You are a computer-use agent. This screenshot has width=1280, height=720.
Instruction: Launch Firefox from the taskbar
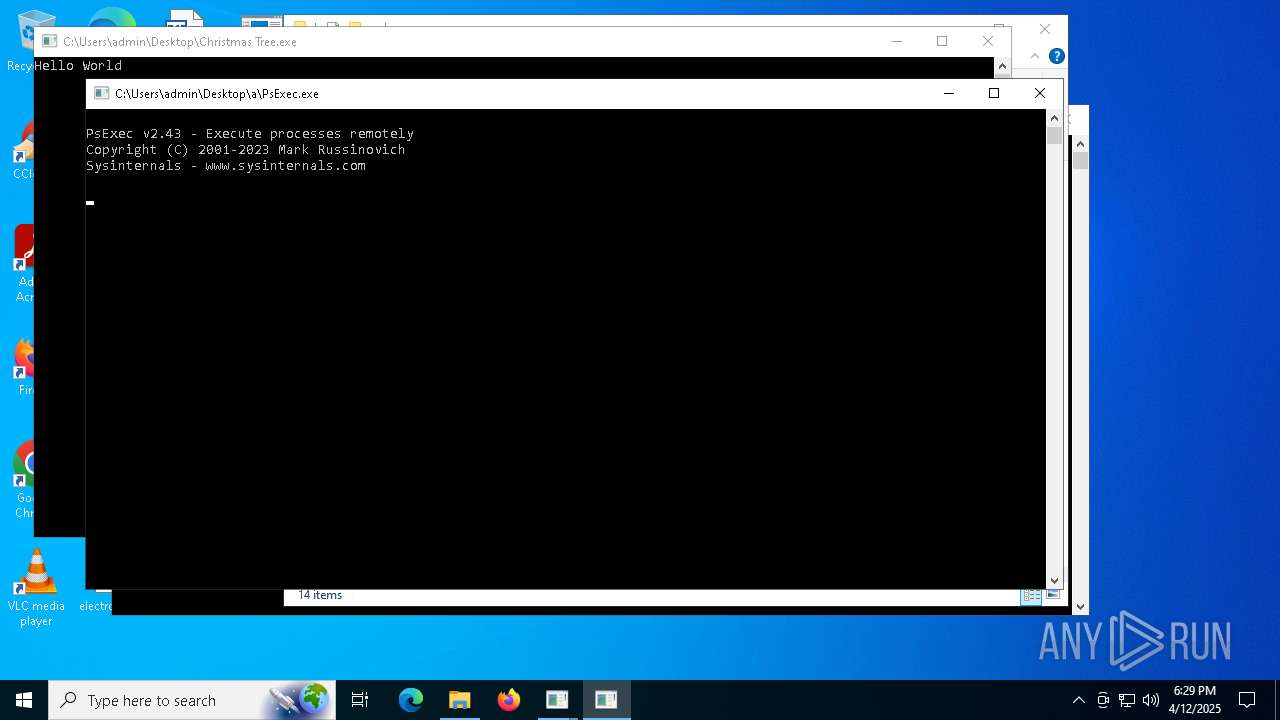508,700
